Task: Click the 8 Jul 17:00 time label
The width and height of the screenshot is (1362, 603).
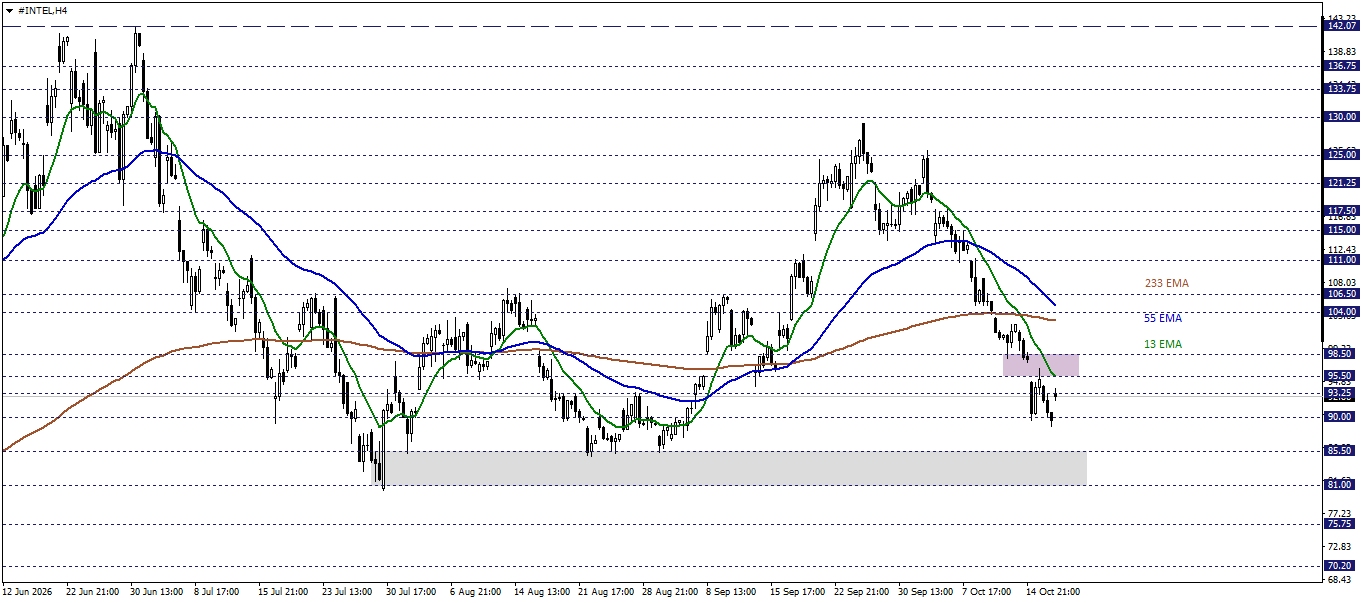Action: (x=219, y=592)
